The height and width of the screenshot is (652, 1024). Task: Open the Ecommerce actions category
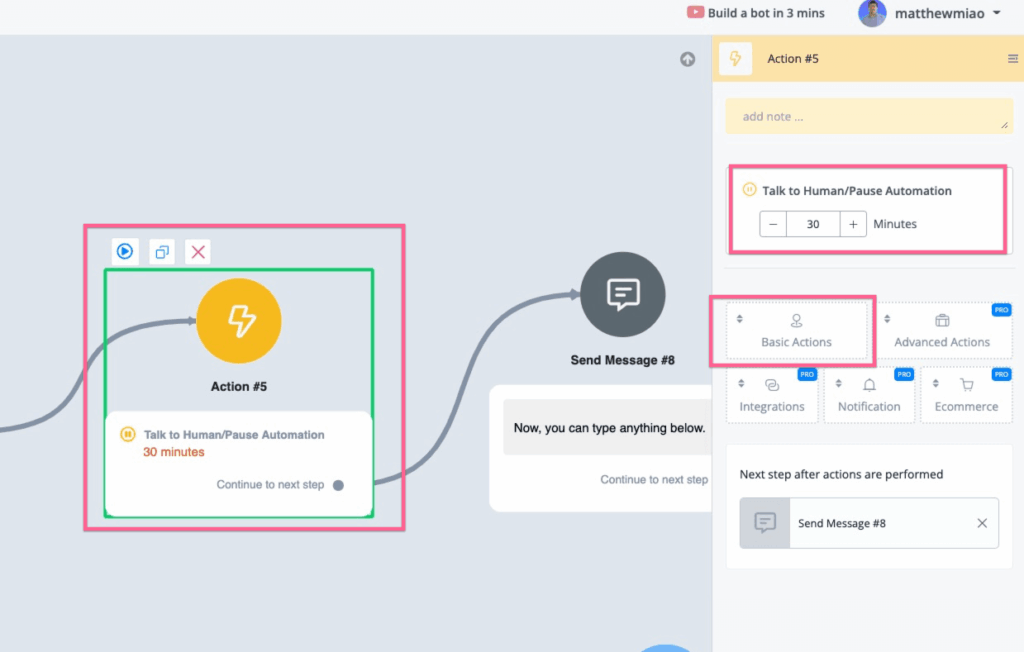pos(966,395)
